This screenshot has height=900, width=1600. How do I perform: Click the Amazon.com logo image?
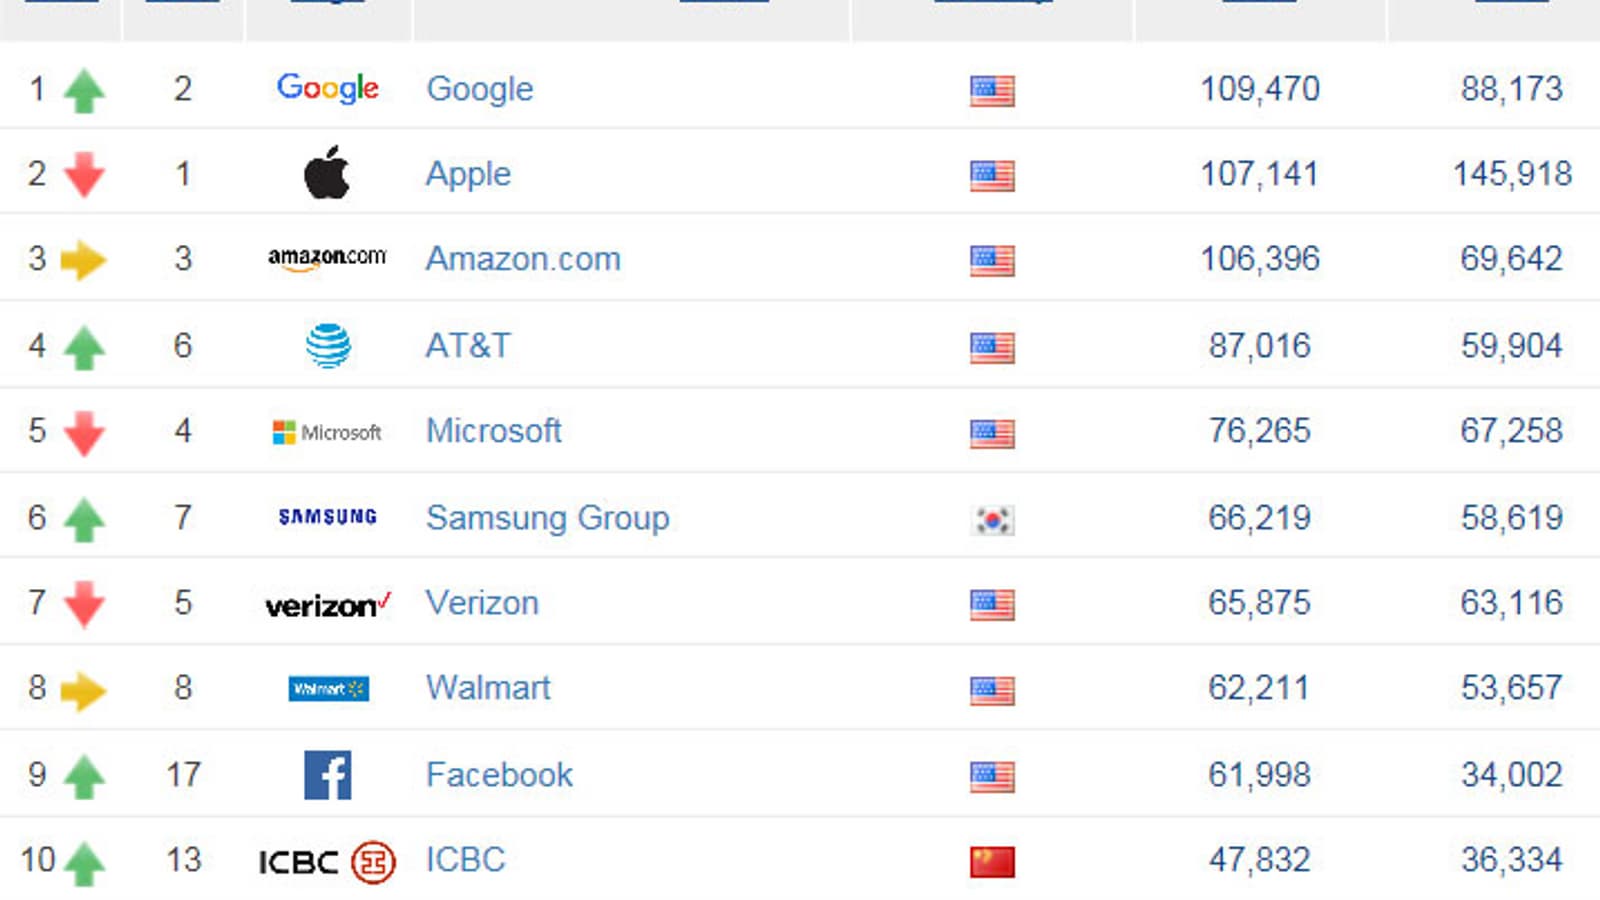click(327, 258)
